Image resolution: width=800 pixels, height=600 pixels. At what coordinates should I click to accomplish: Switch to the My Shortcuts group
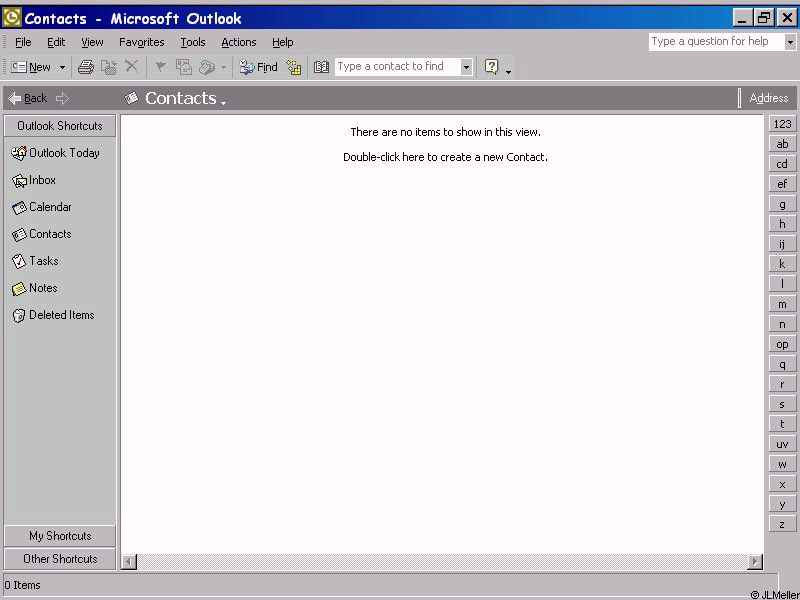pyautogui.click(x=60, y=536)
